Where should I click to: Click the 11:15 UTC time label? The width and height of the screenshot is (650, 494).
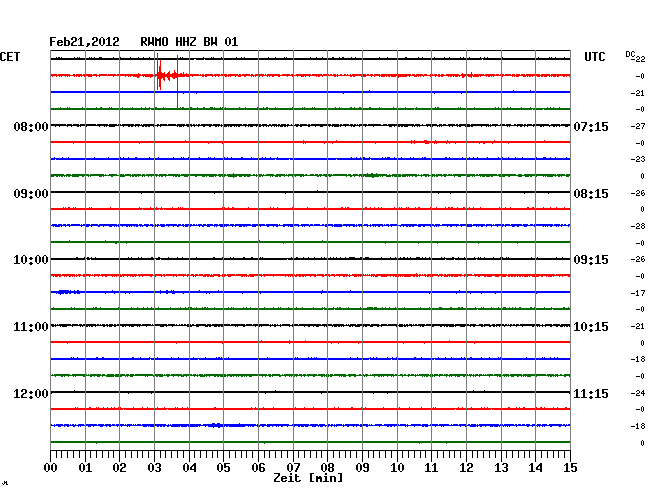[591, 393]
